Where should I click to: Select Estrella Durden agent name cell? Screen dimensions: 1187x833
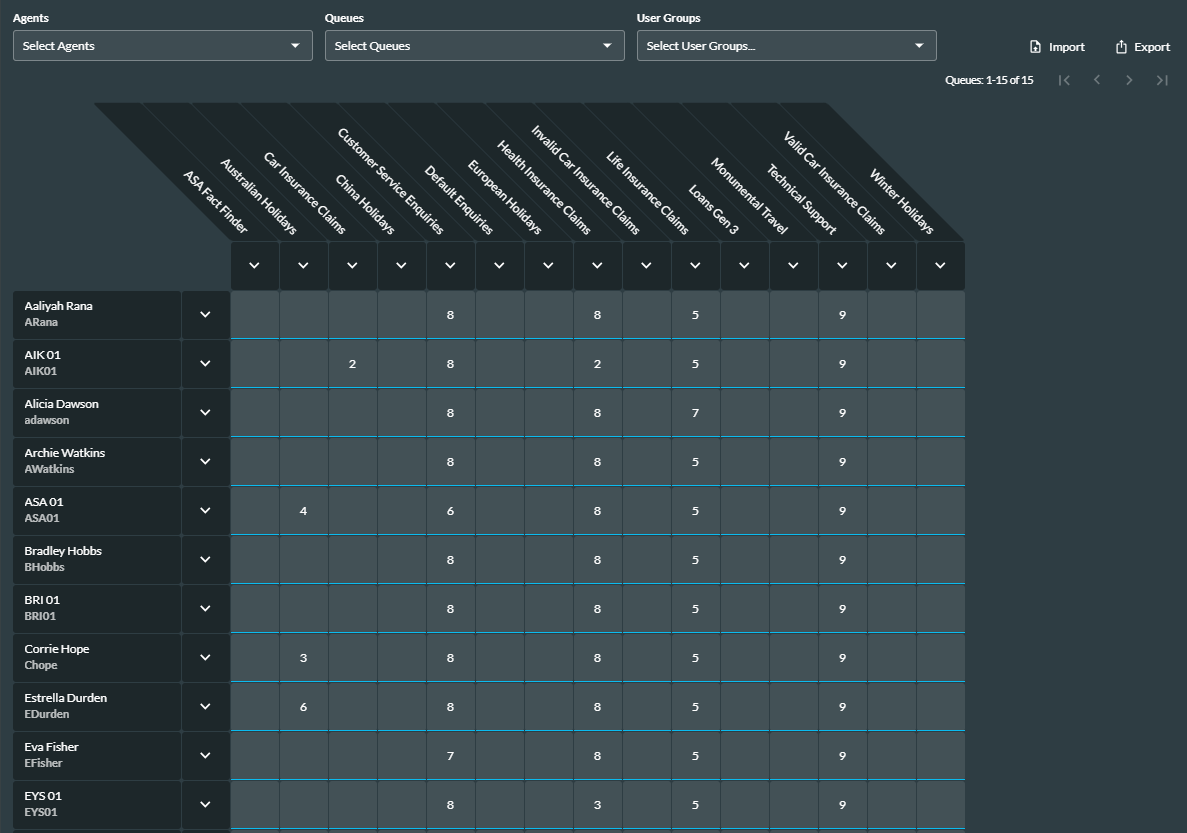[x=97, y=707]
